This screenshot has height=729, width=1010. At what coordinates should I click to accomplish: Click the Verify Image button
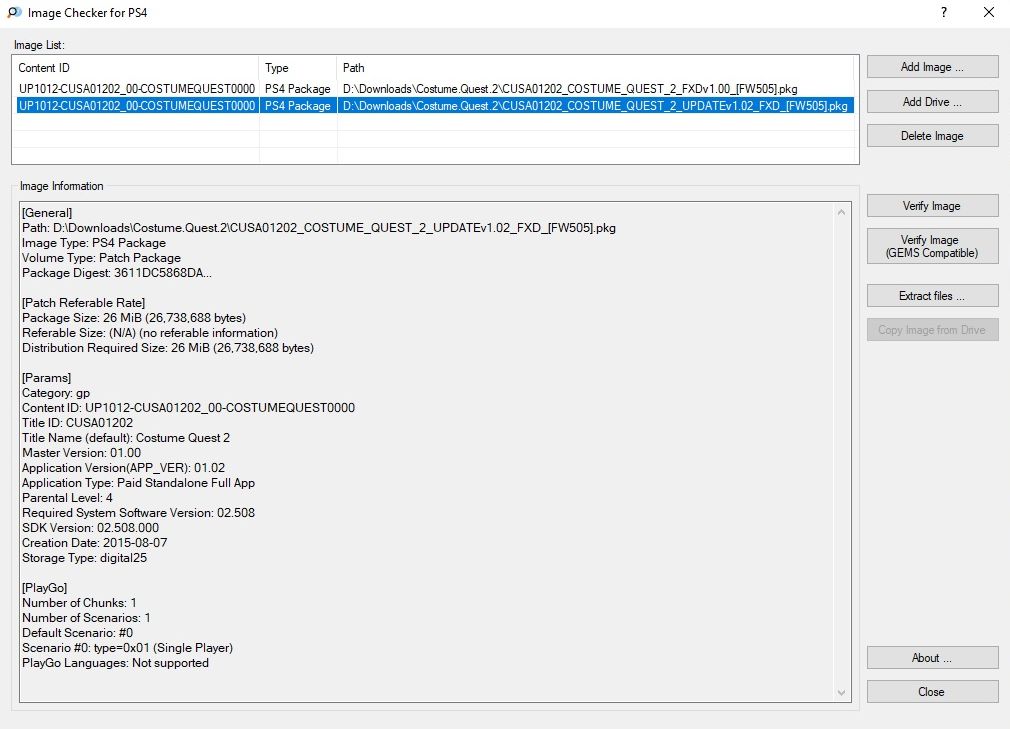pos(932,206)
